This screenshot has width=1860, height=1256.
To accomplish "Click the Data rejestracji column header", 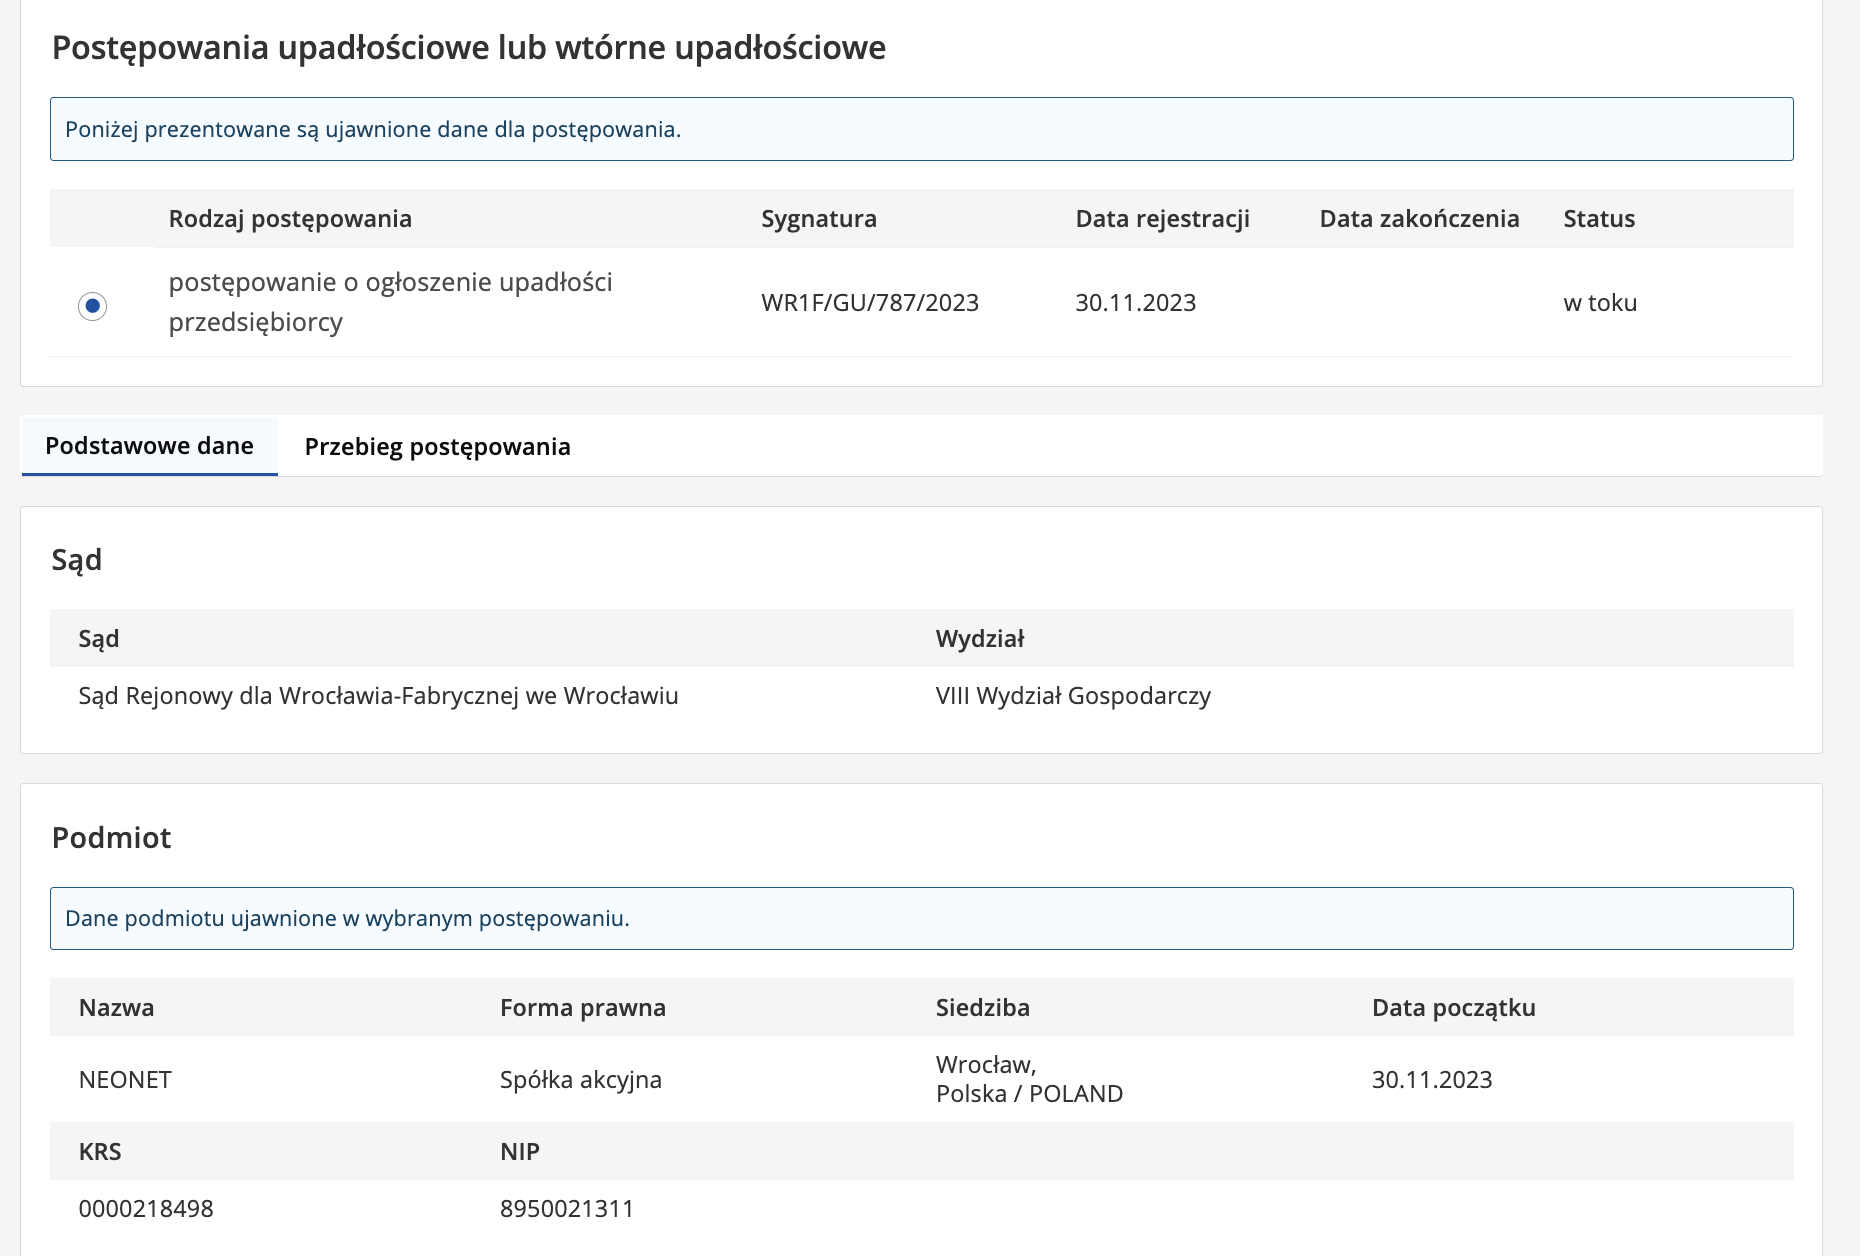I will pyautogui.click(x=1162, y=219).
